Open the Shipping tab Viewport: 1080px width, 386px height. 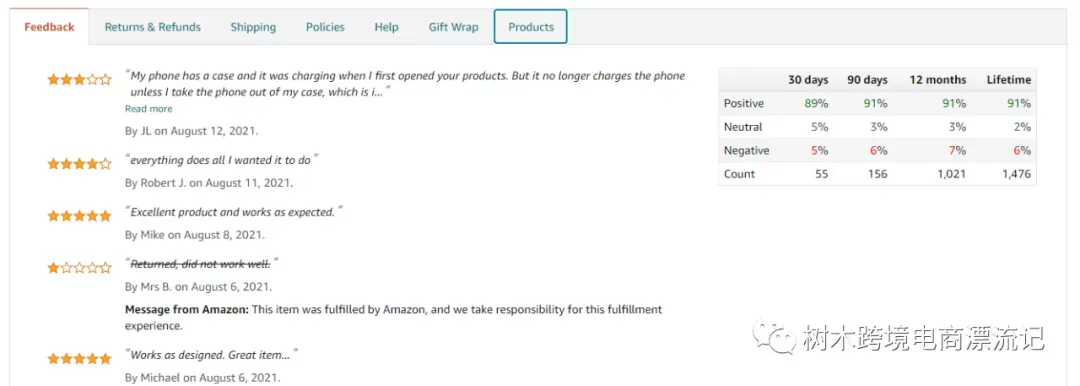point(253,27)
